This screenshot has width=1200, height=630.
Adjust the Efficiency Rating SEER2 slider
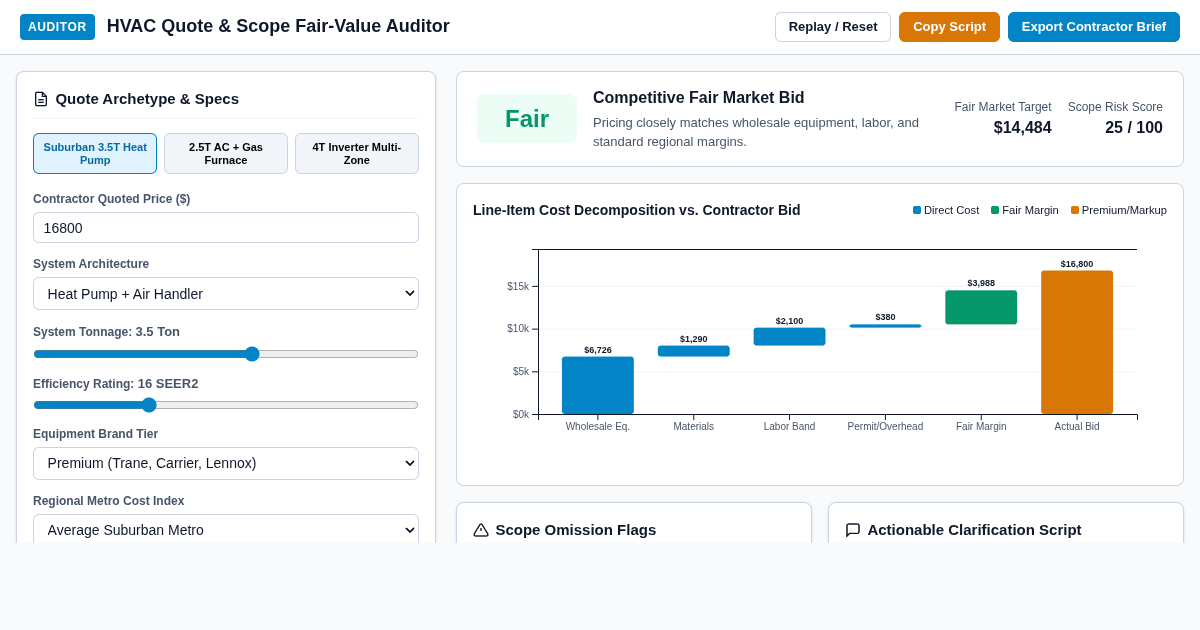click(x=226, y=405)
